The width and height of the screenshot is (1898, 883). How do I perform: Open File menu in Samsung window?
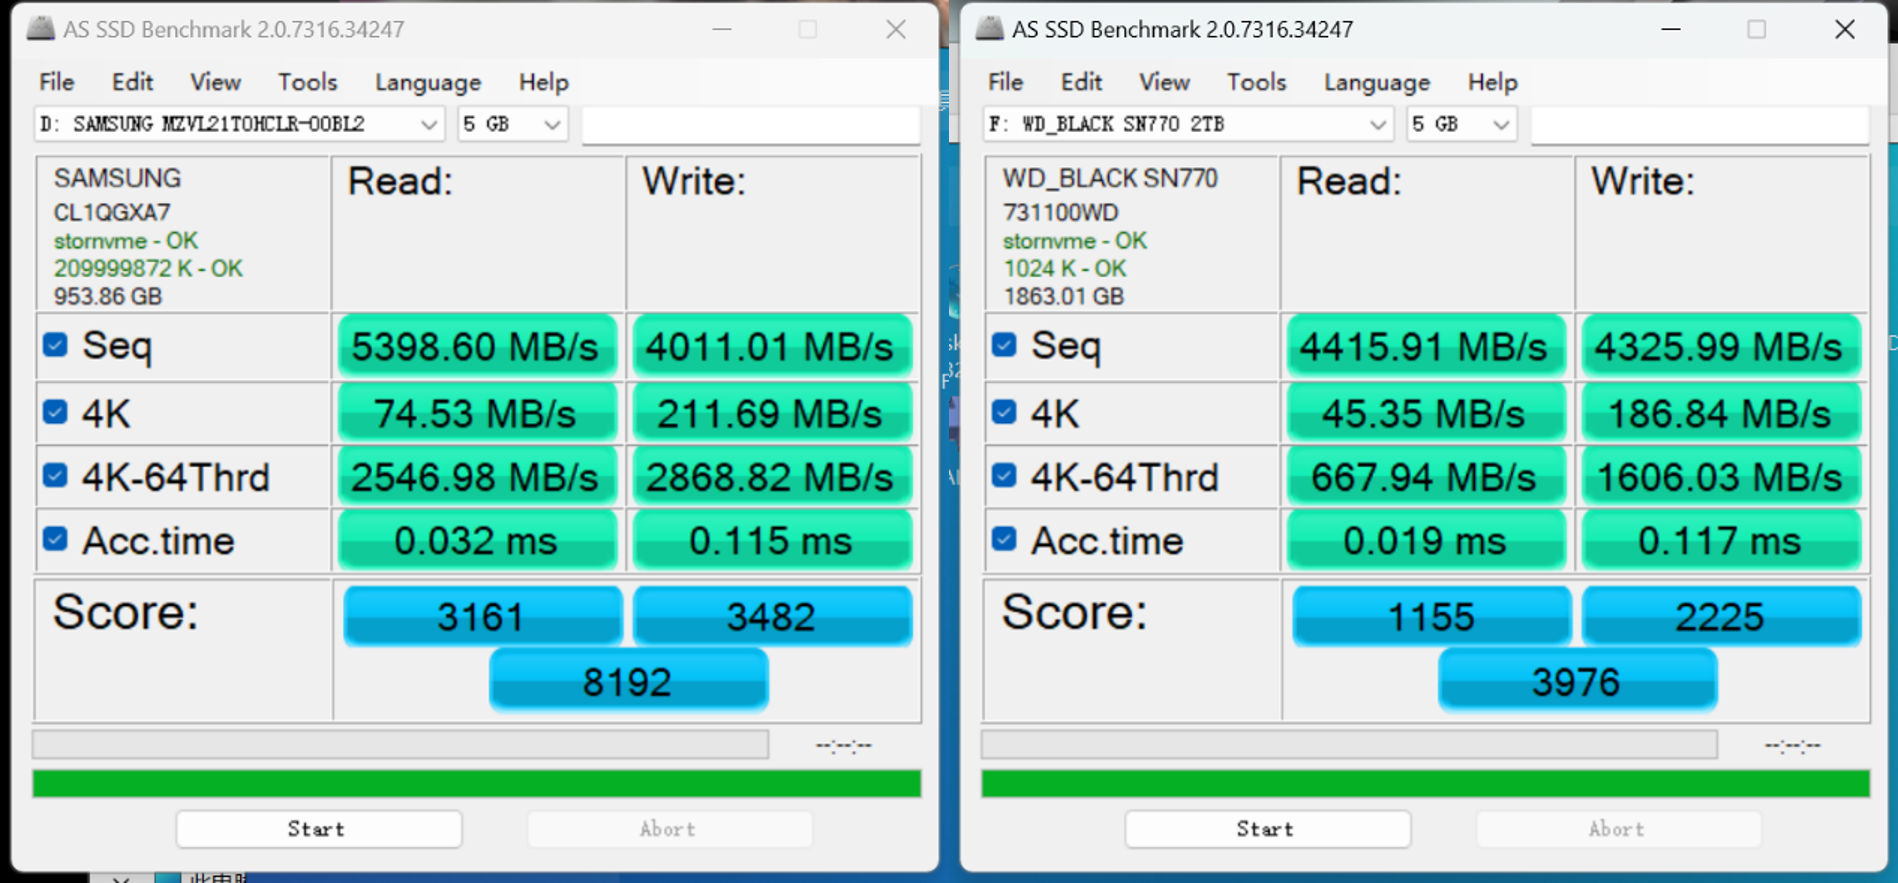(57, 82)
